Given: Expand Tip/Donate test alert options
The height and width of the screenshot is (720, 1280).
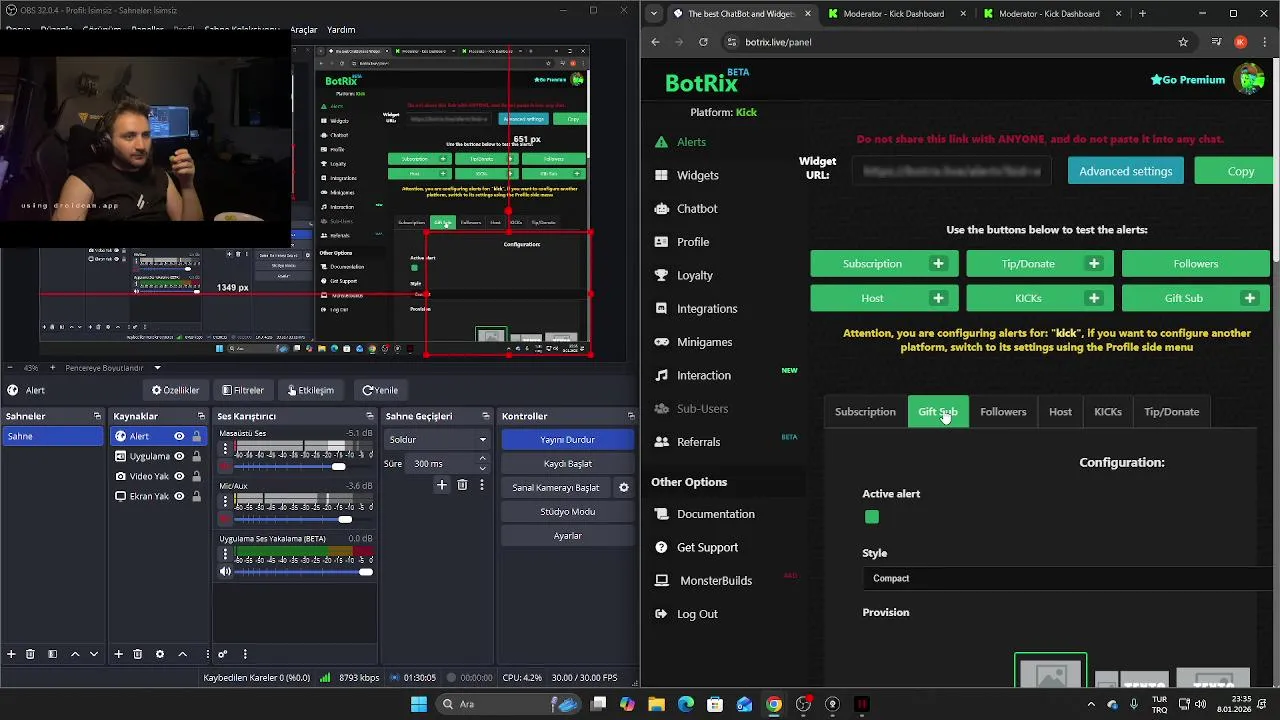Looking at the screenshot, I should tap(1094, 264).
